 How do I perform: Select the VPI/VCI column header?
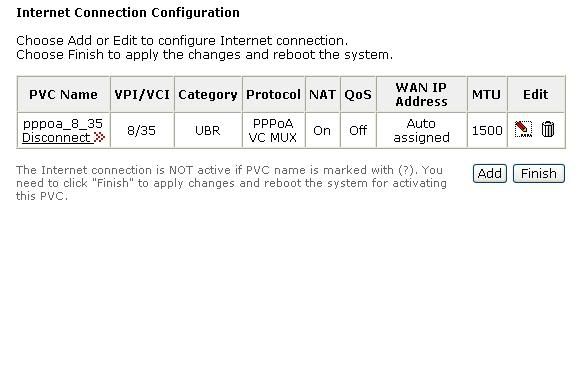click(x=142, y=94)
